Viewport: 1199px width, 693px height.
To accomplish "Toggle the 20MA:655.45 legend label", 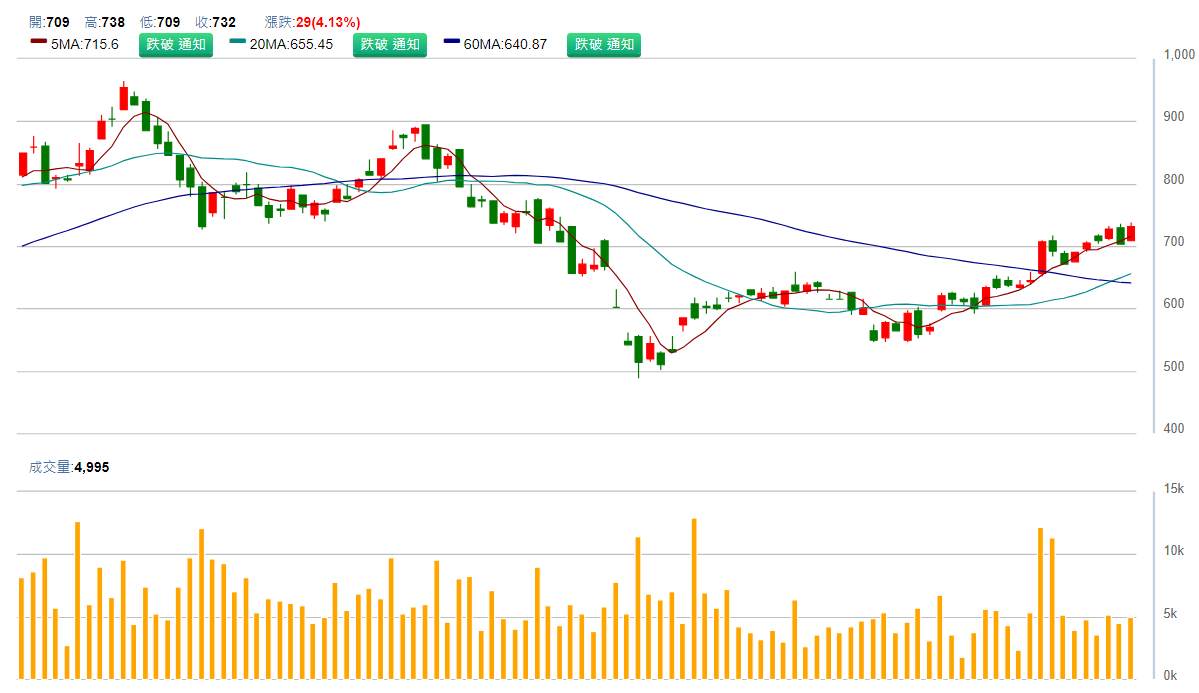I will 291,44.
